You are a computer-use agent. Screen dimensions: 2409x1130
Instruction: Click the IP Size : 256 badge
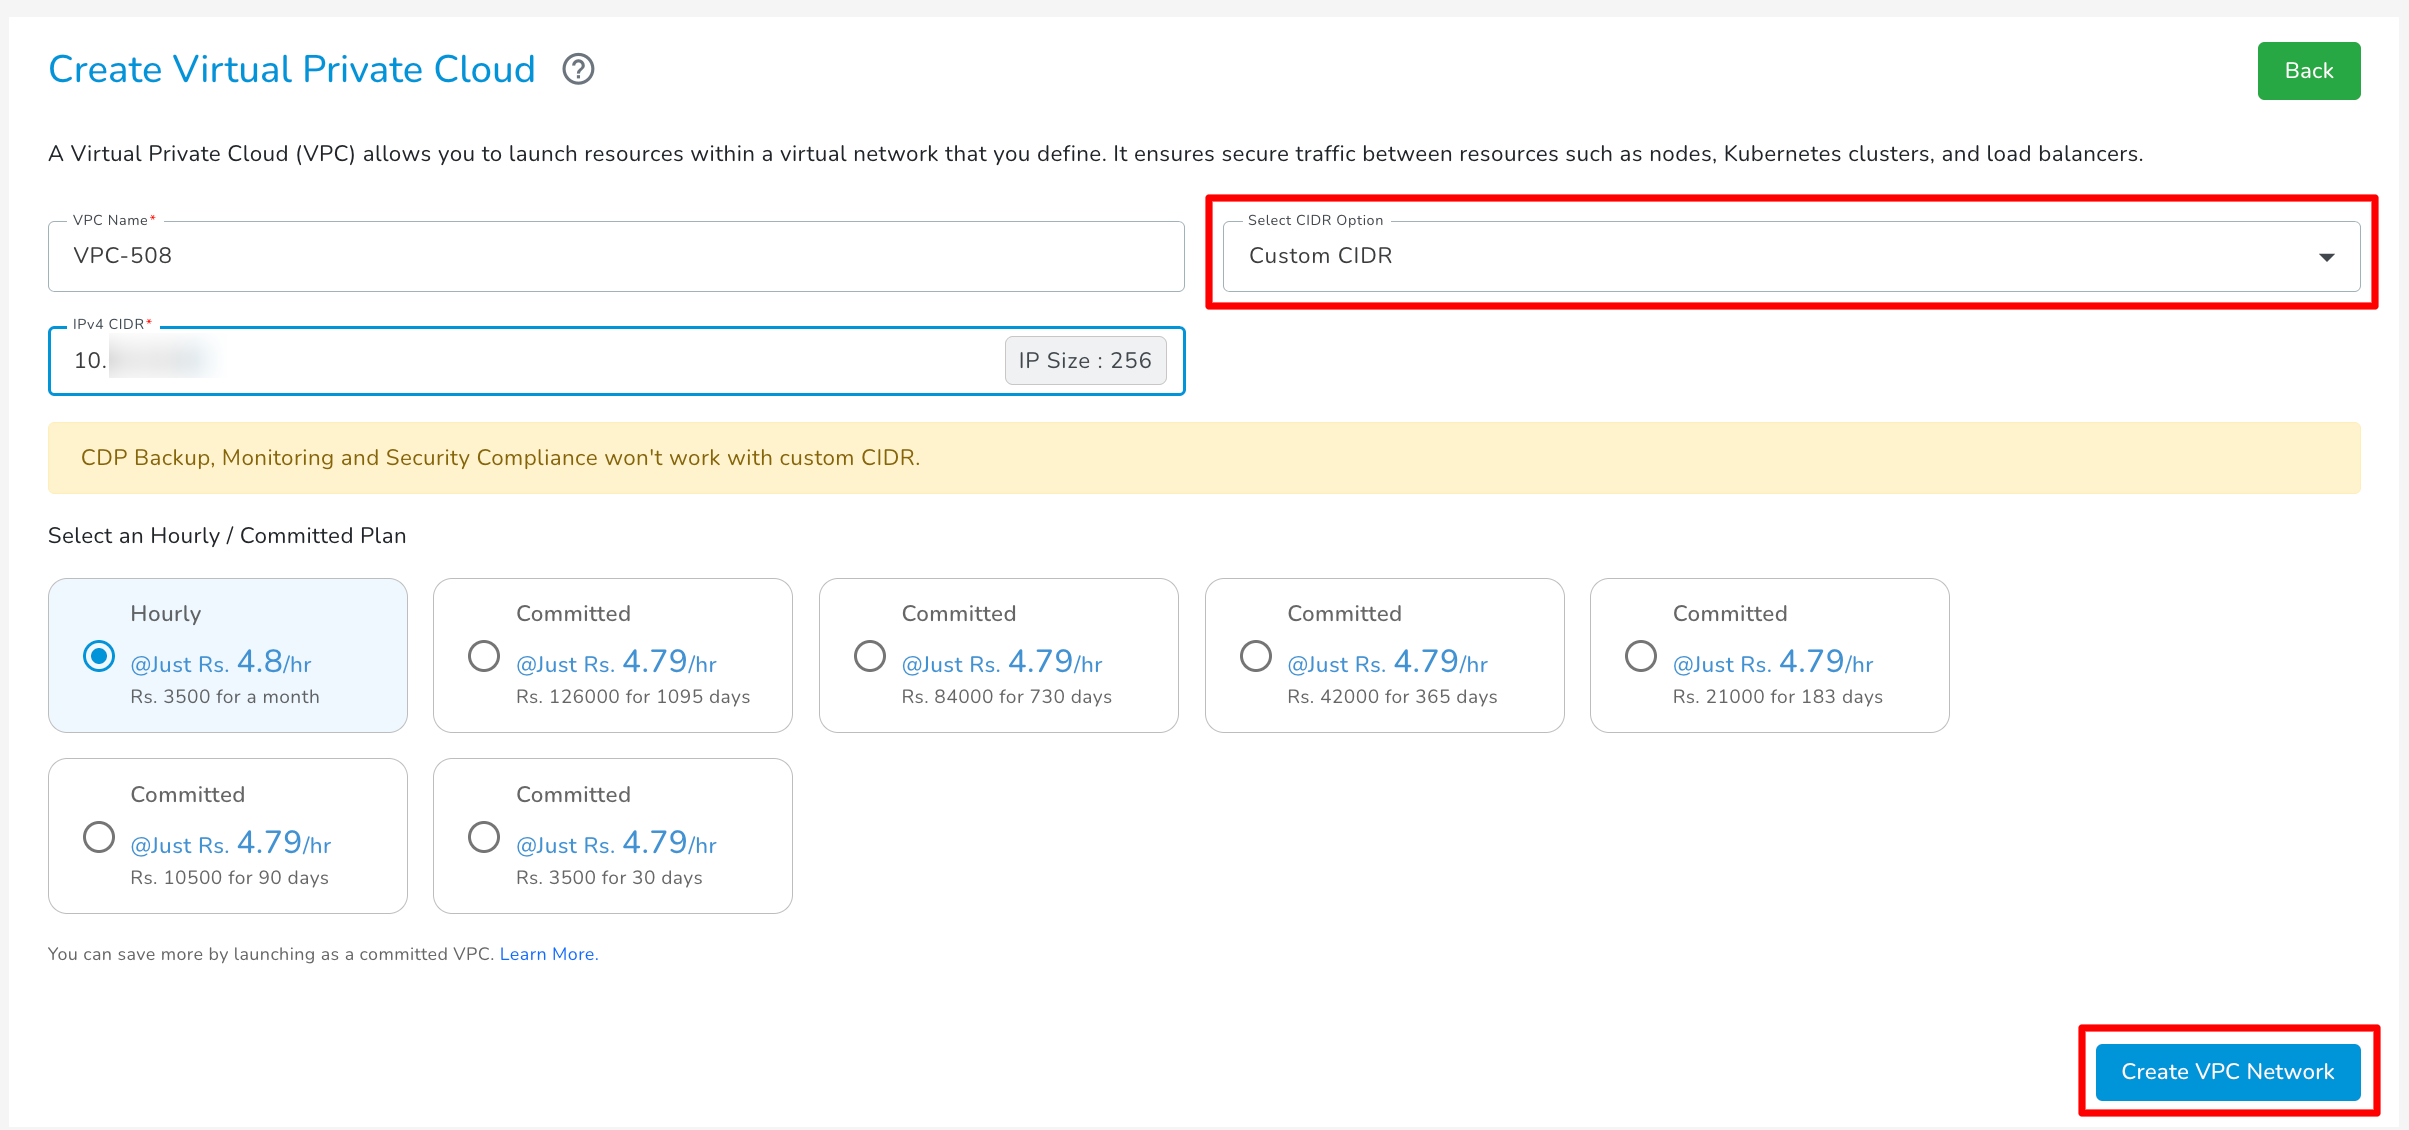click(1084, 360)
